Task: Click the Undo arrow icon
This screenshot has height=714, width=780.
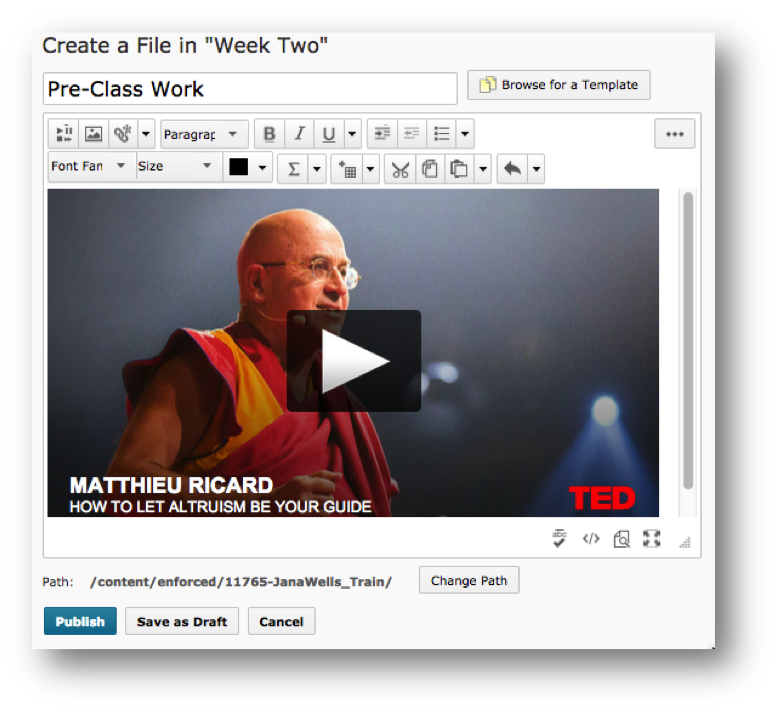Action: (x=512, y=169)
